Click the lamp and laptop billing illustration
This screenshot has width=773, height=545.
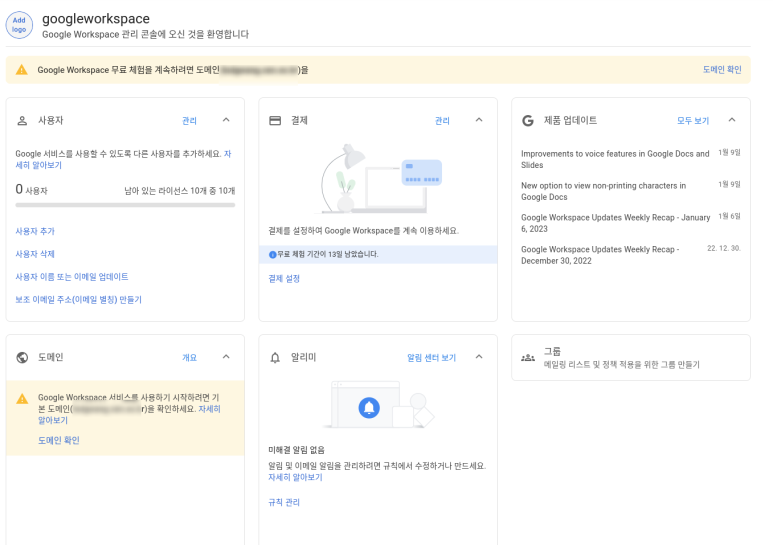[x=378, y=179]
